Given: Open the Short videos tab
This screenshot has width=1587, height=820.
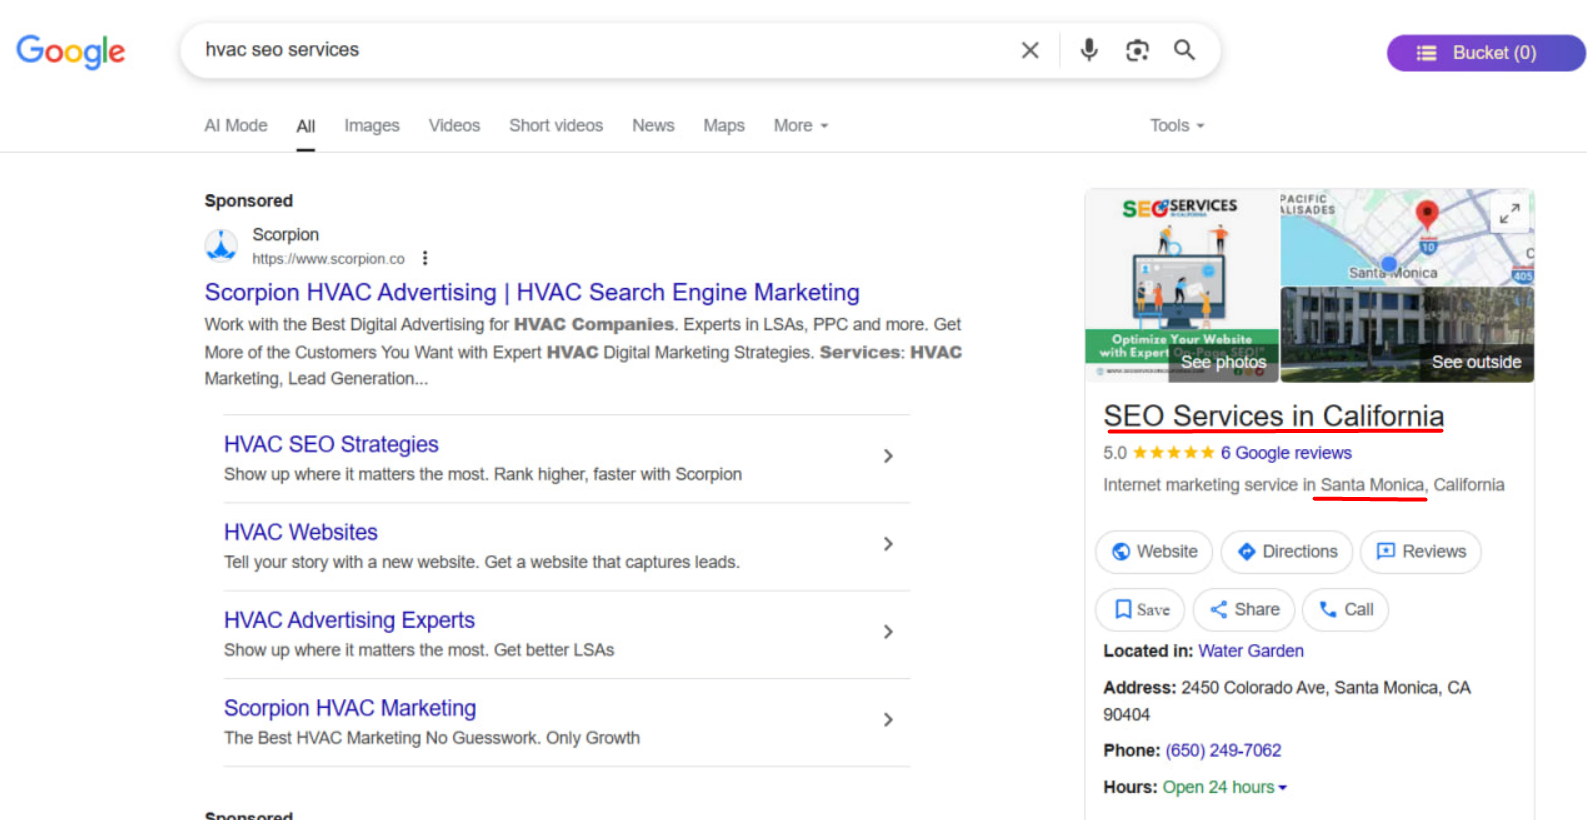Looking at the screenshot, I should click(556, 126).
